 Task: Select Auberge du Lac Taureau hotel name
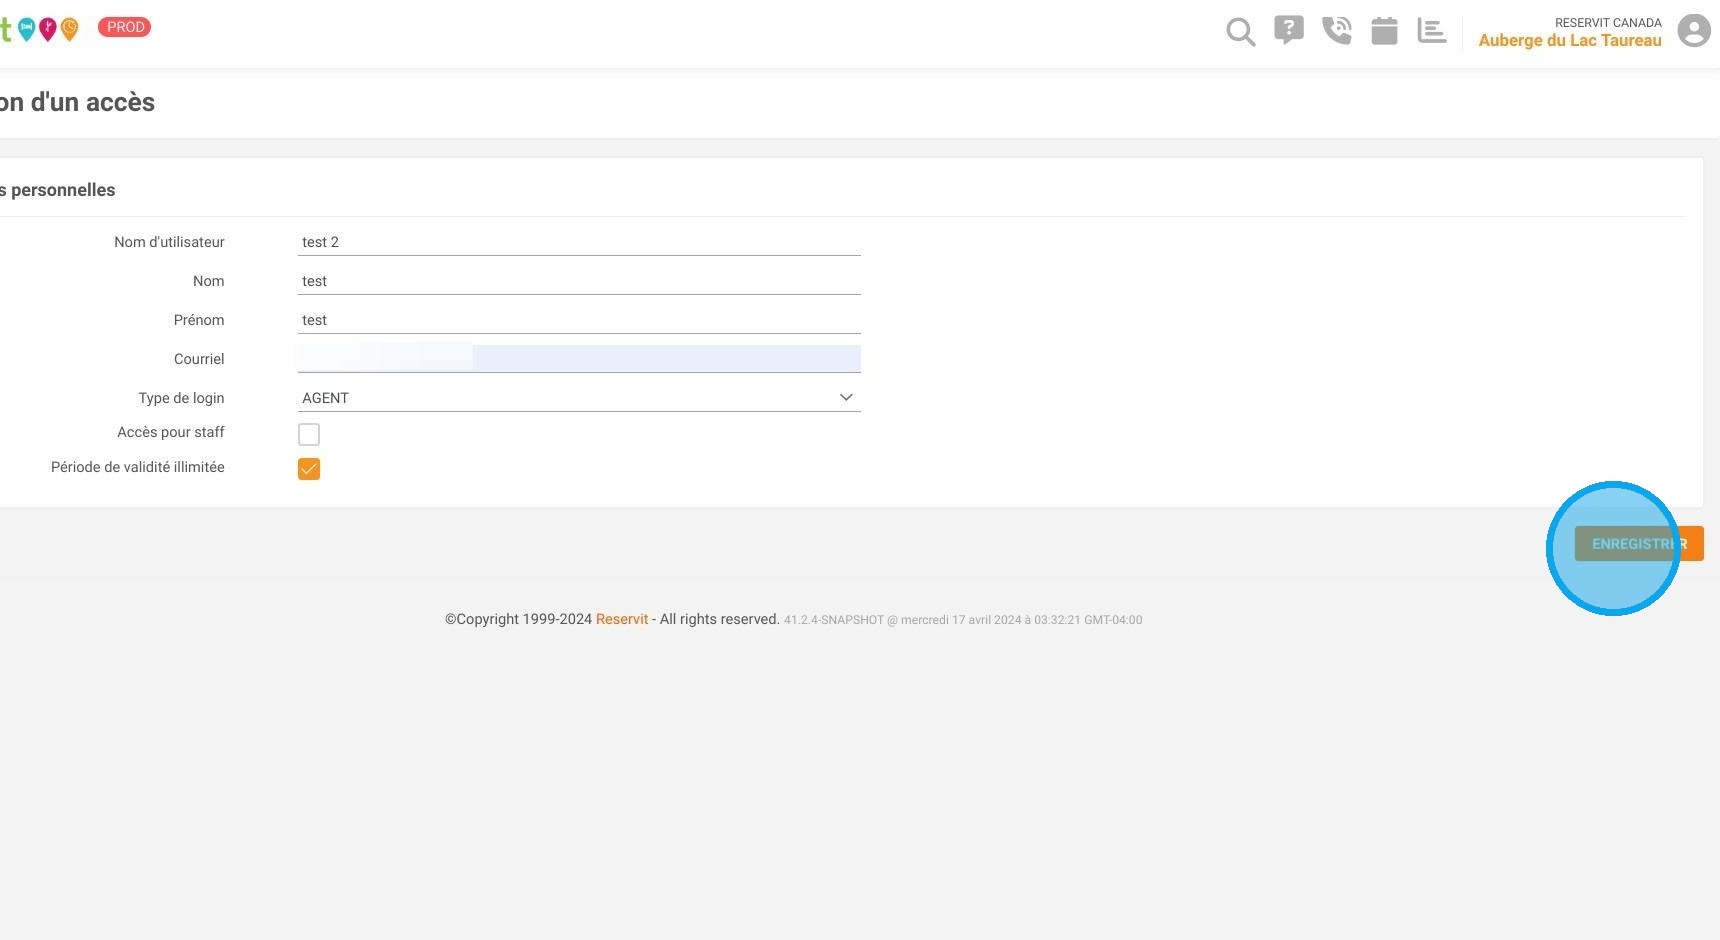[1570, 40]
